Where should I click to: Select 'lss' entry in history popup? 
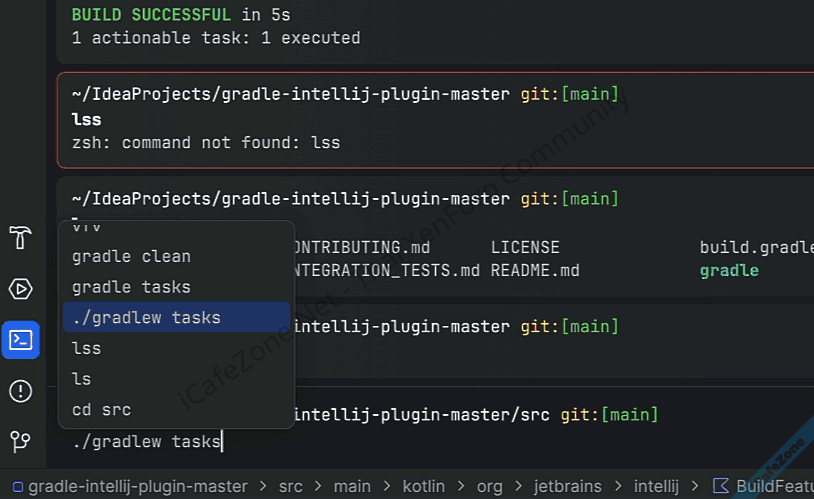(87, 348)
